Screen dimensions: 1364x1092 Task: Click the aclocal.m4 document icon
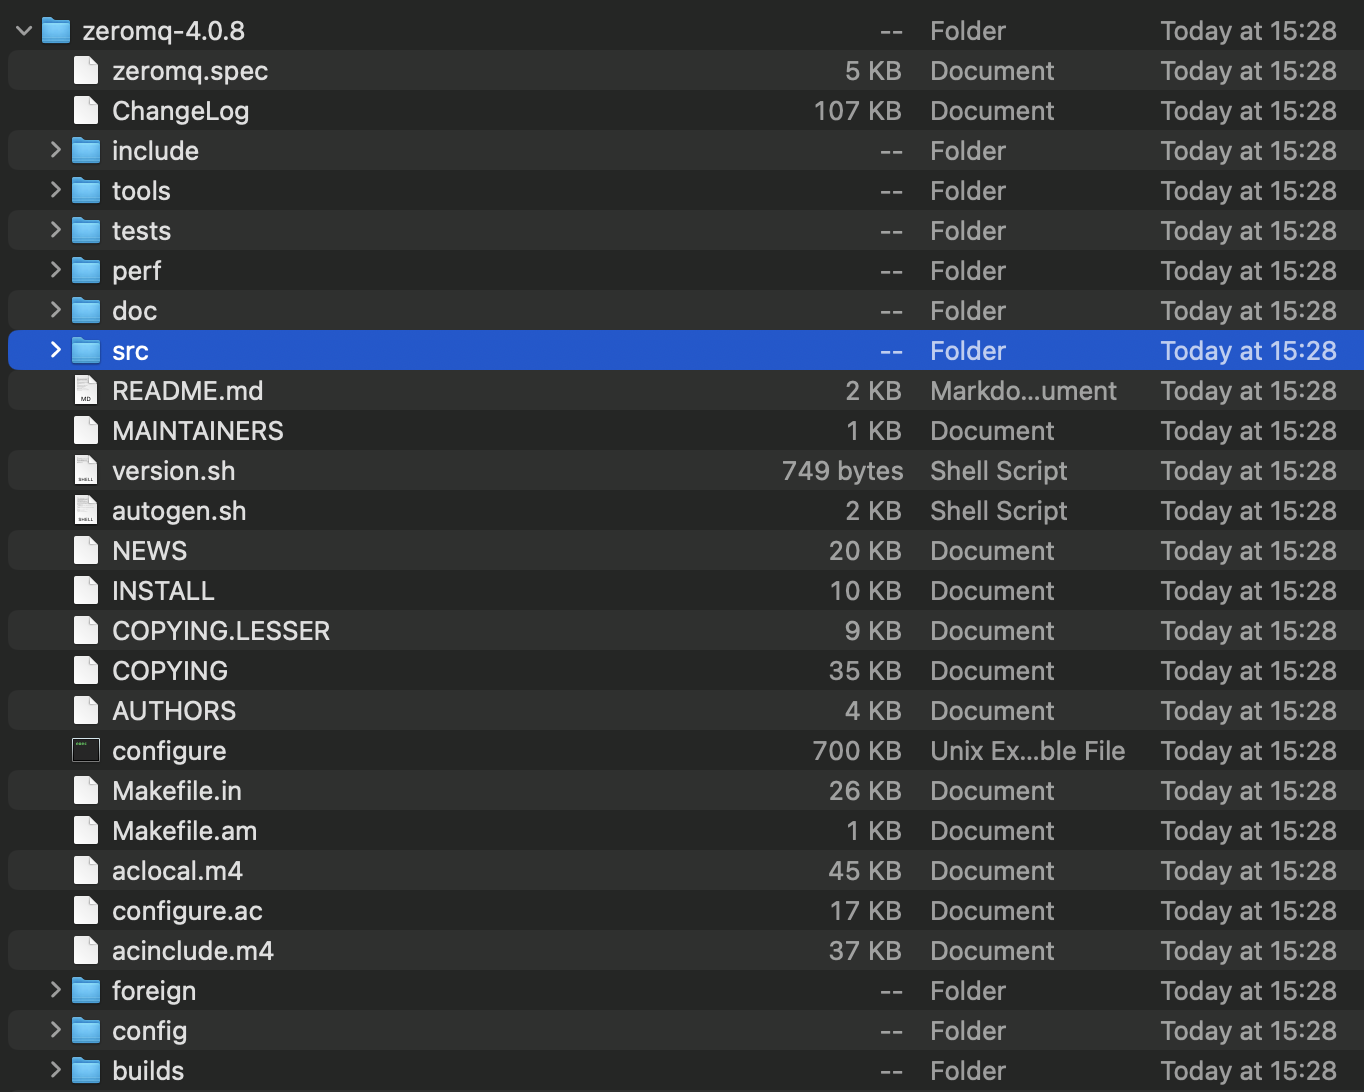tap(86, 871)
